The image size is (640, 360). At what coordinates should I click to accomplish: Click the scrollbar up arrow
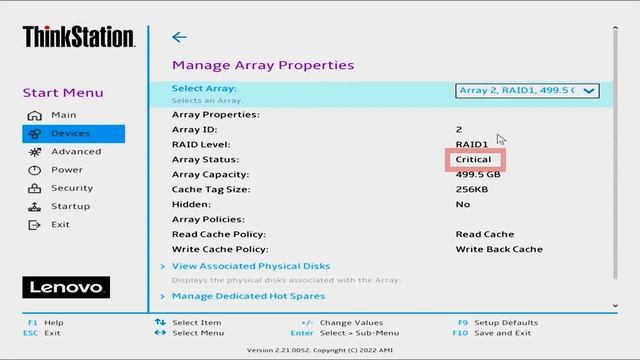615,28
